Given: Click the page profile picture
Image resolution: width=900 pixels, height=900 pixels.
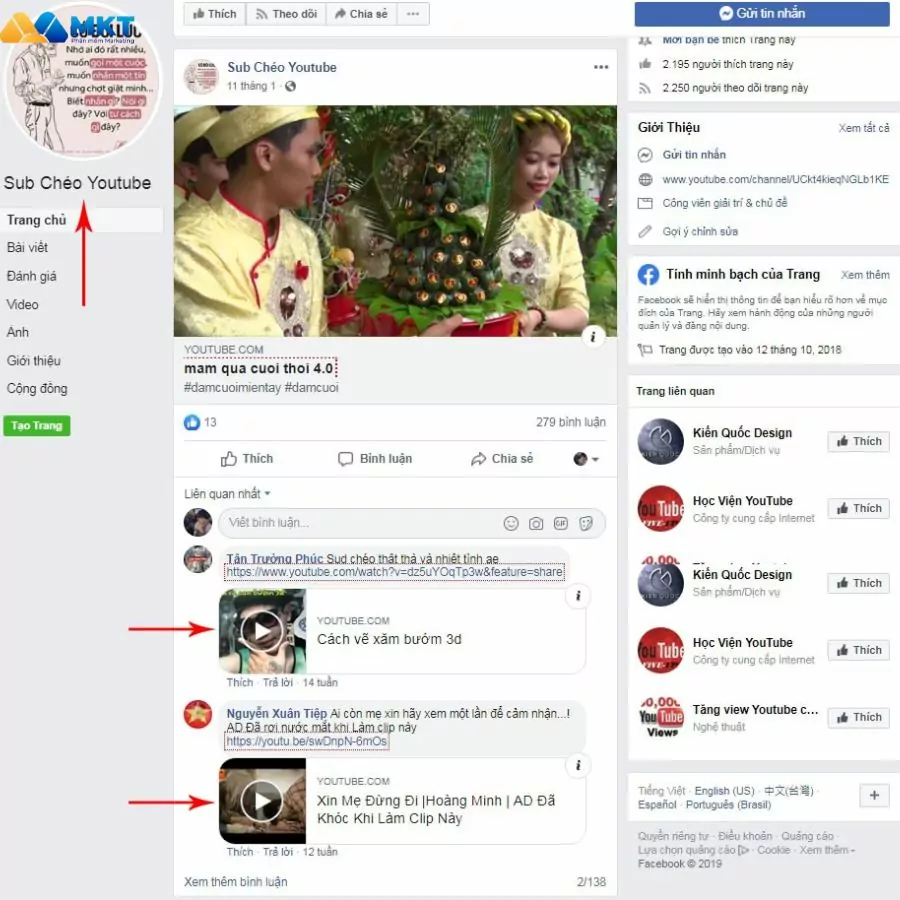Looking at the screenshot, I should 82,80.
